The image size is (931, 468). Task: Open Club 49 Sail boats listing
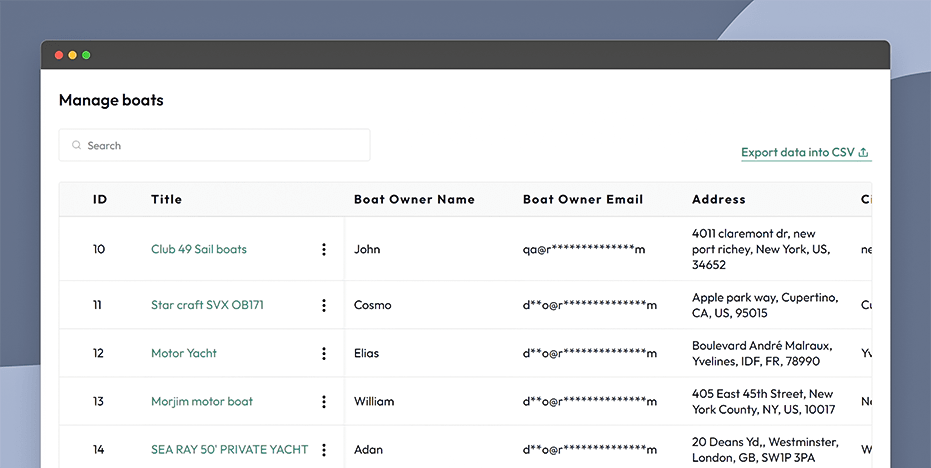199,249
